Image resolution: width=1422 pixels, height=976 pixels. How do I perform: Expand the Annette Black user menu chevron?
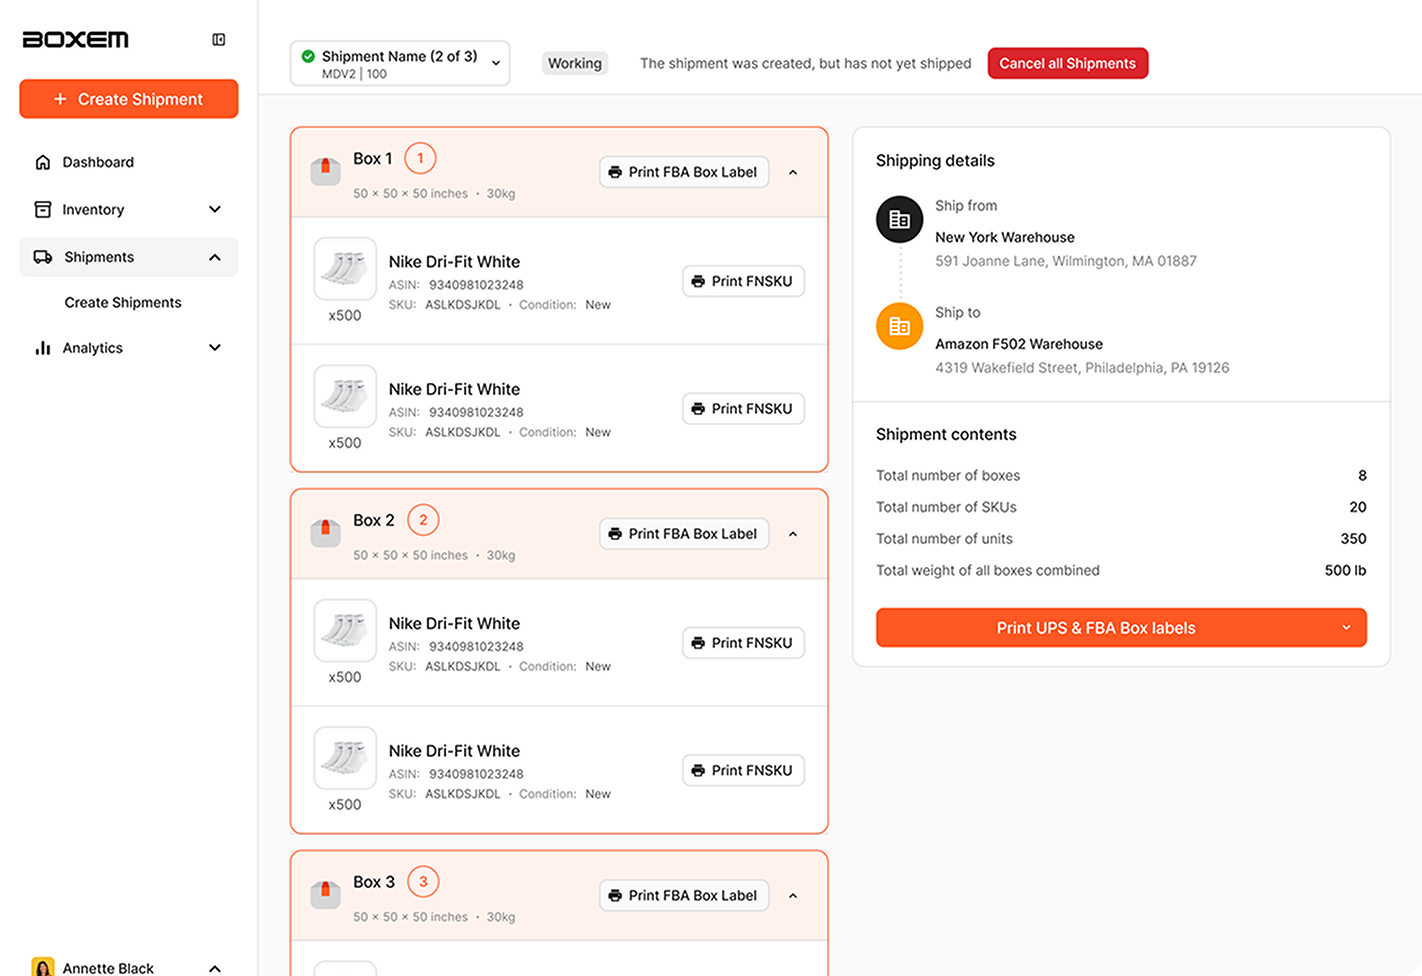tap(215, 968)
